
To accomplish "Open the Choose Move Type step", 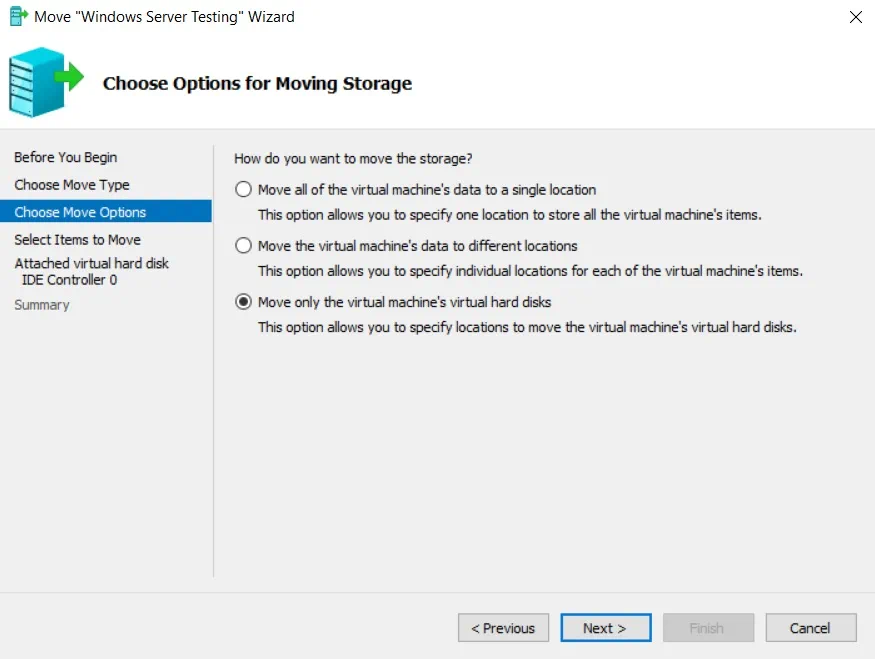I will click(72, 185).
